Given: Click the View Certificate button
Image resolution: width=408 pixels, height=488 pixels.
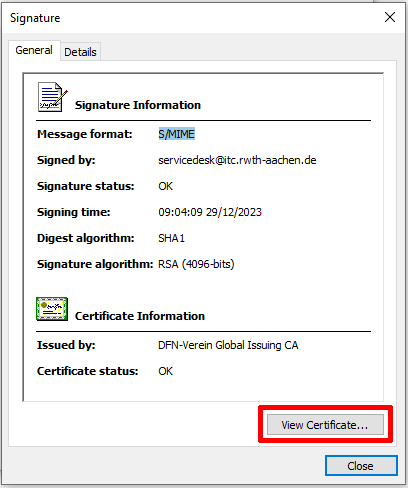Looking at the screenshot, I should (325, 425).
